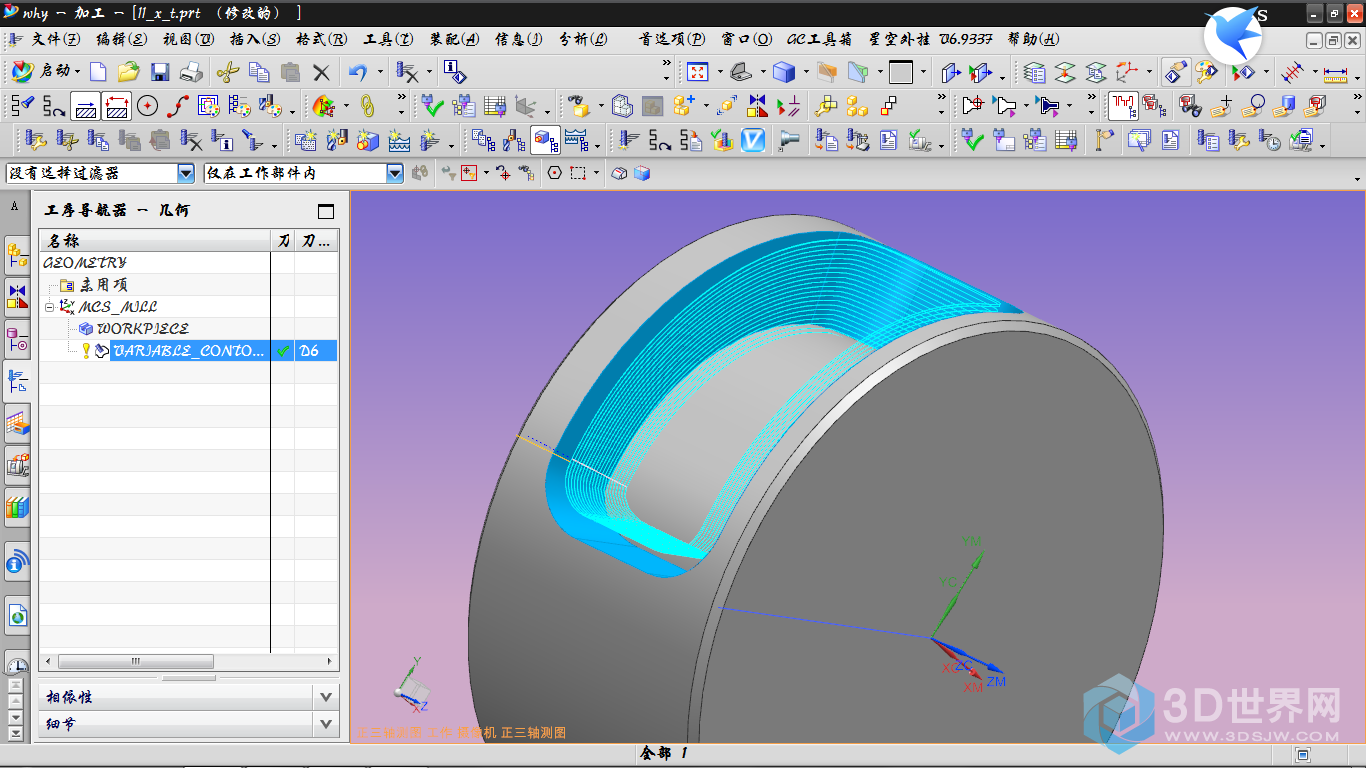Collapse the MCS_MILL tree node
Viewport: 1366px width, 768px height.
point(50,307)
